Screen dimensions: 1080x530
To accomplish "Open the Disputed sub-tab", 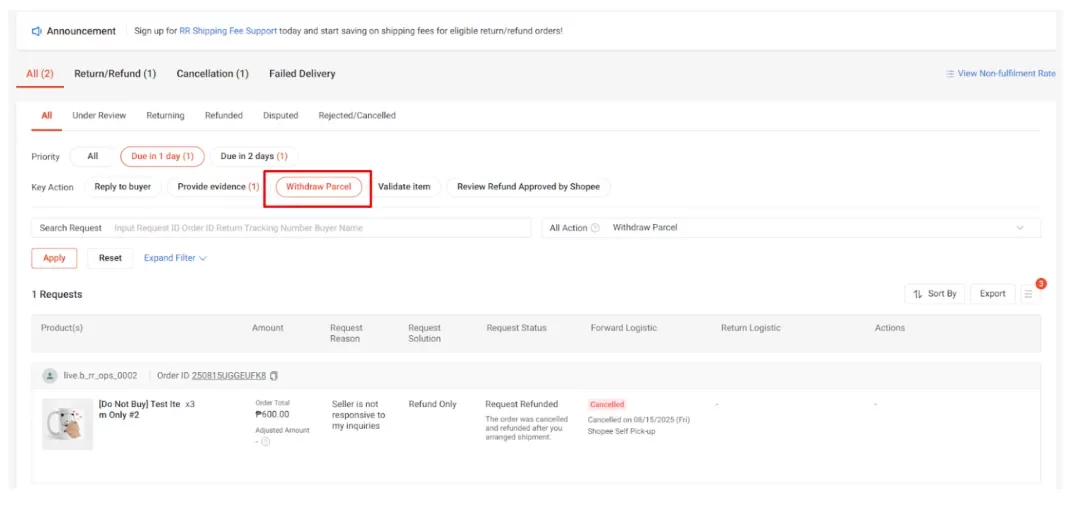I will 280,116.
